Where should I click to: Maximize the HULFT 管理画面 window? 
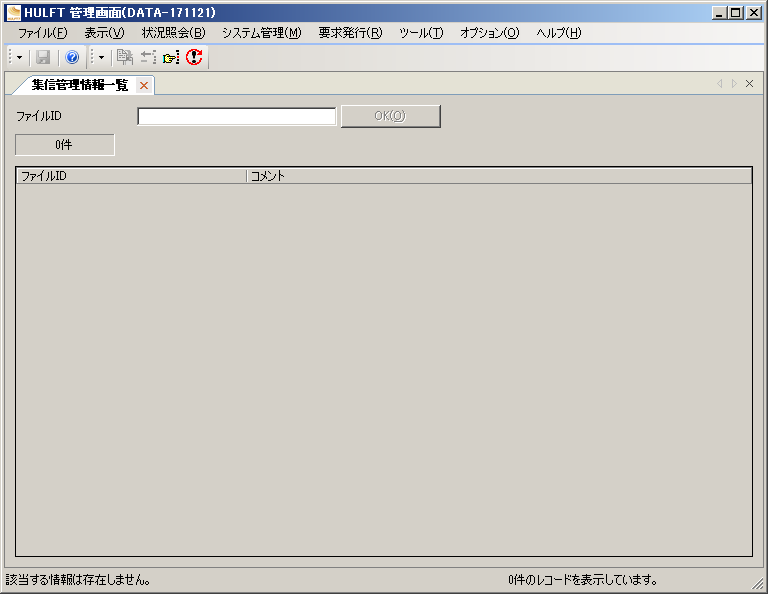(736, 13)
